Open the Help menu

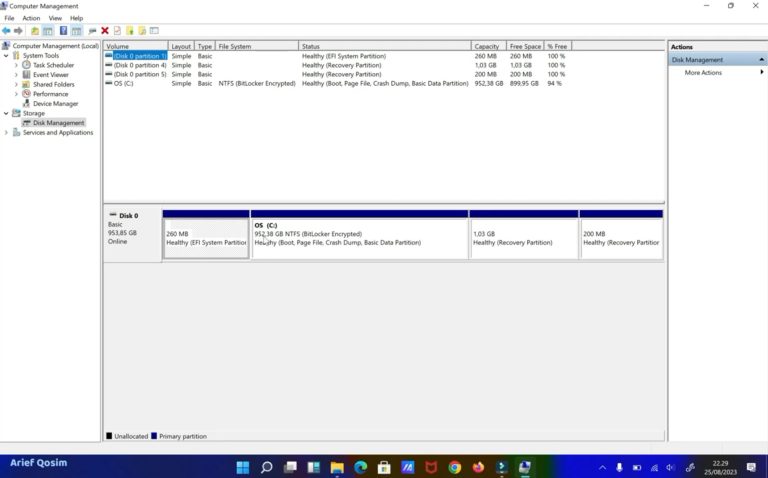point(76,18)
